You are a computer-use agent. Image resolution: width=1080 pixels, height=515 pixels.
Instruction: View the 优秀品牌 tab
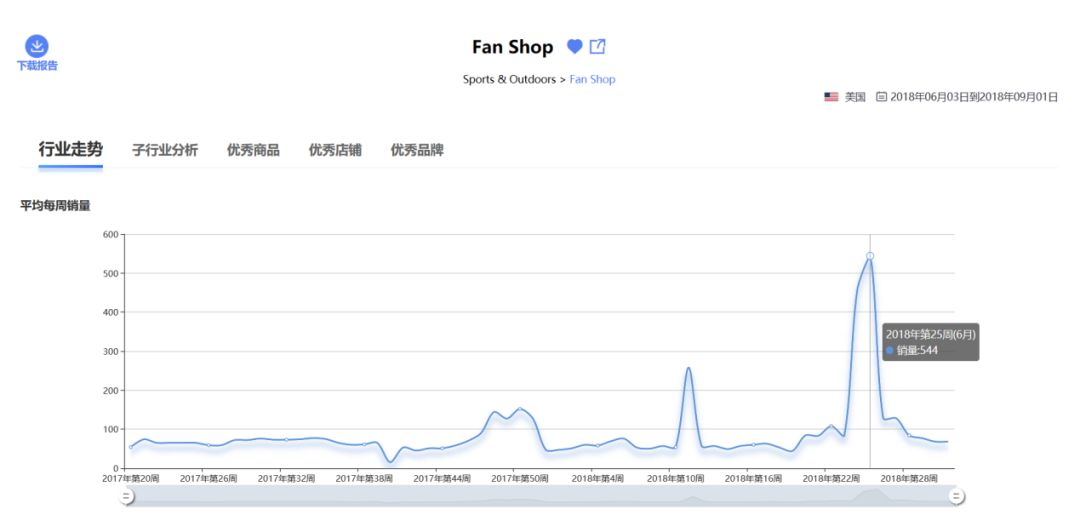(x=417, y=150)
